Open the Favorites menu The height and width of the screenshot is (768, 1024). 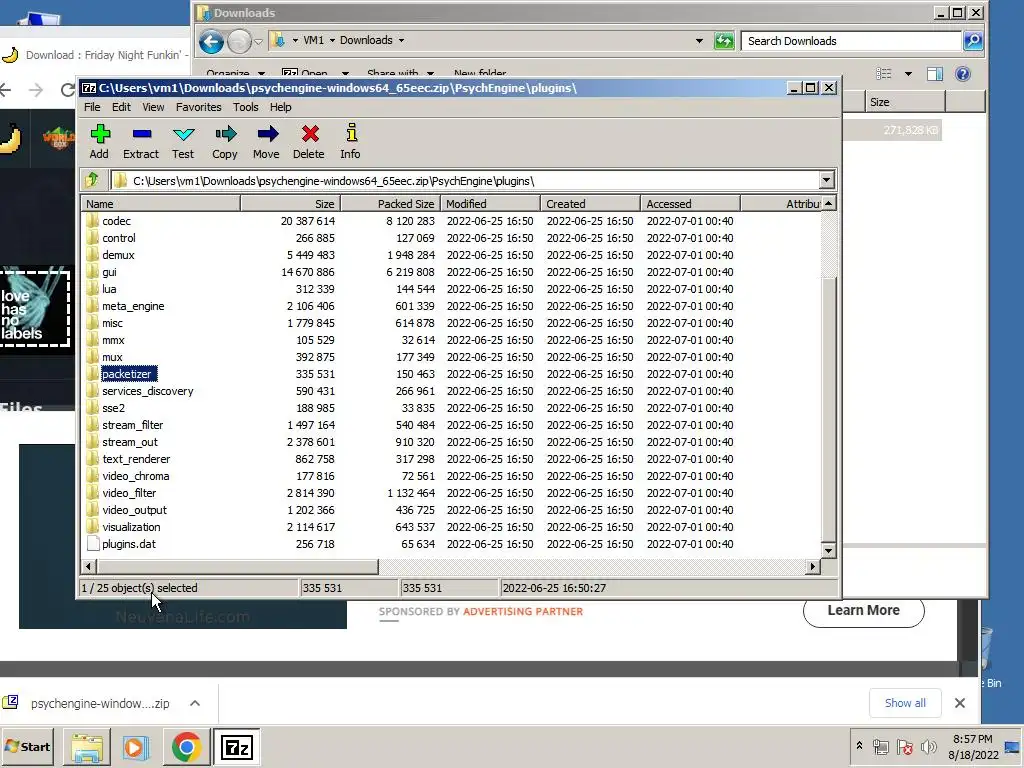tap(199, 107)
